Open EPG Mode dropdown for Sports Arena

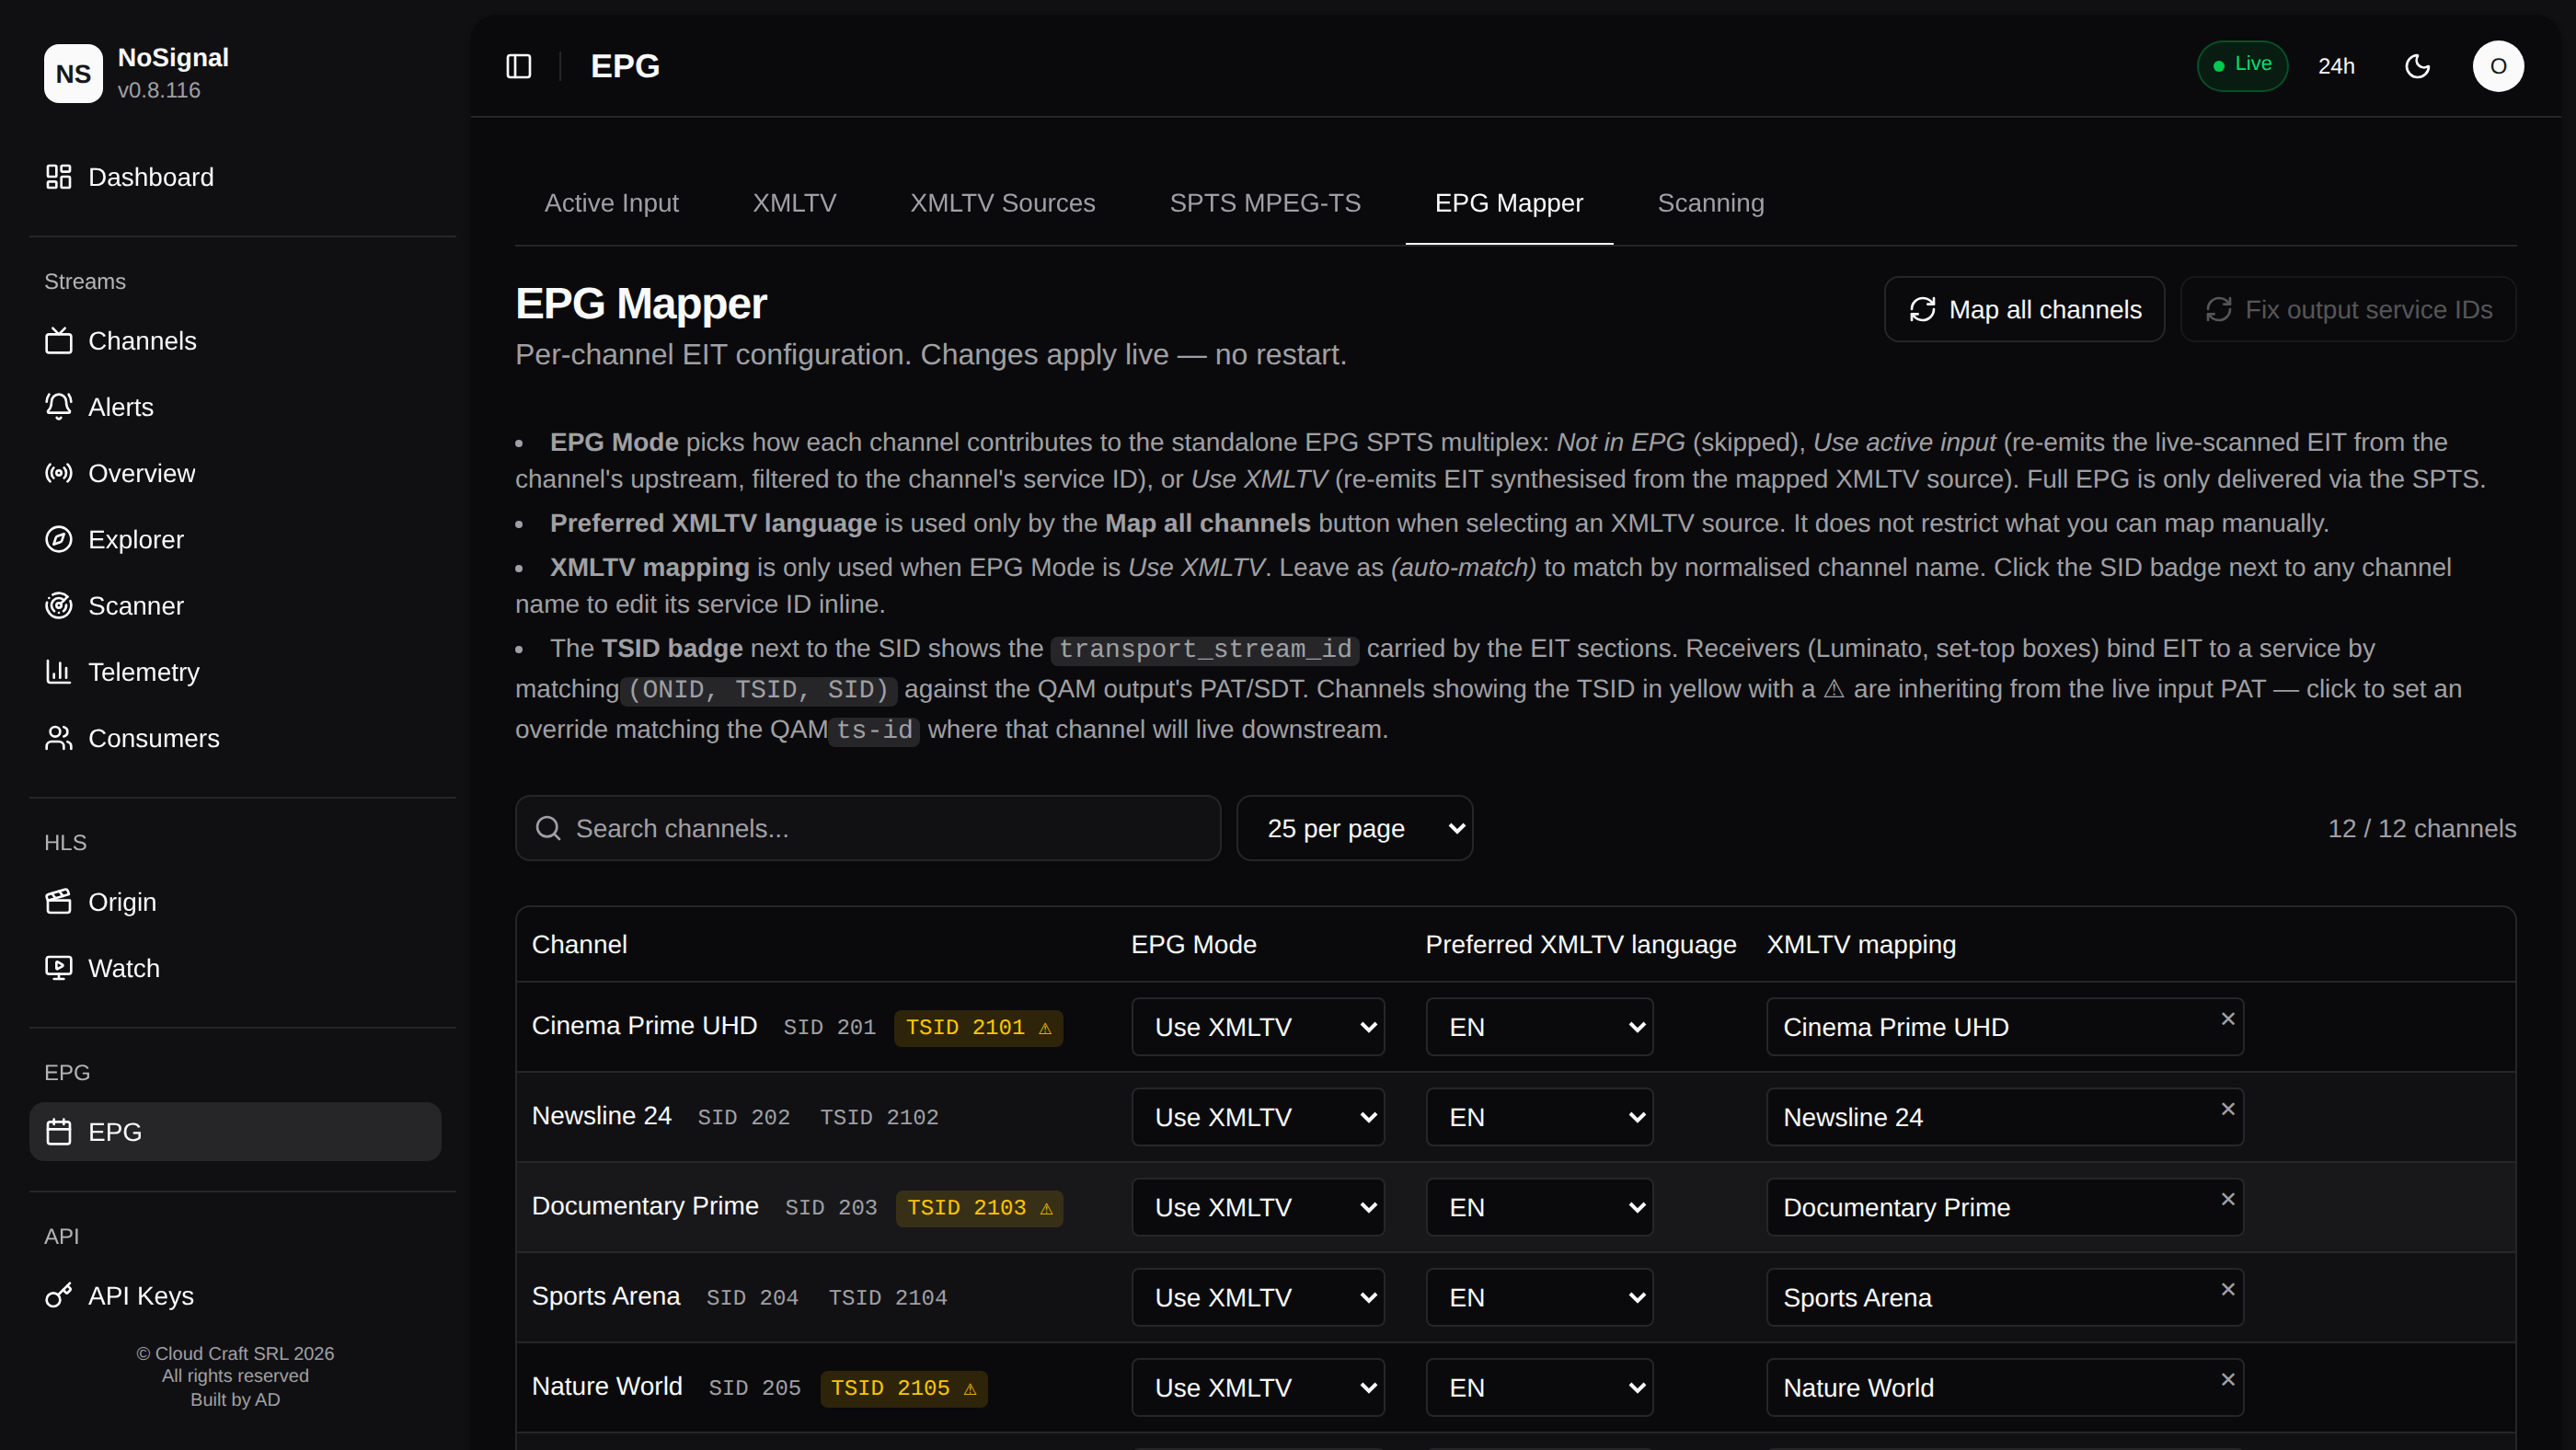click(x=1258, y=1297)
